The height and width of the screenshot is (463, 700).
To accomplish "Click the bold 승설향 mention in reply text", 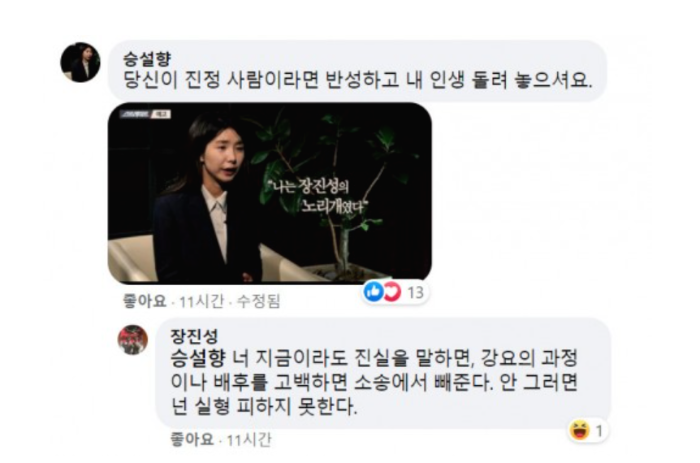I will pos(198,358).
